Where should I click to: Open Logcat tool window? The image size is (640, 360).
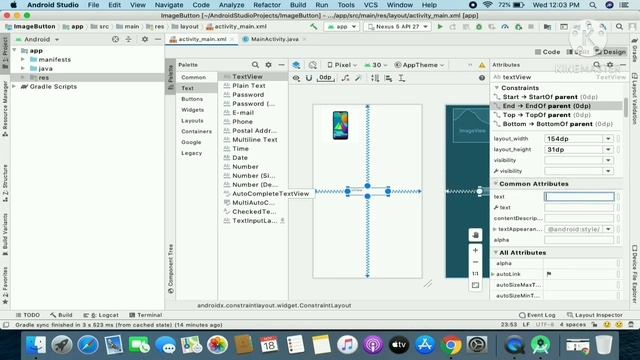pyautogui.click(x=101, y=315)
